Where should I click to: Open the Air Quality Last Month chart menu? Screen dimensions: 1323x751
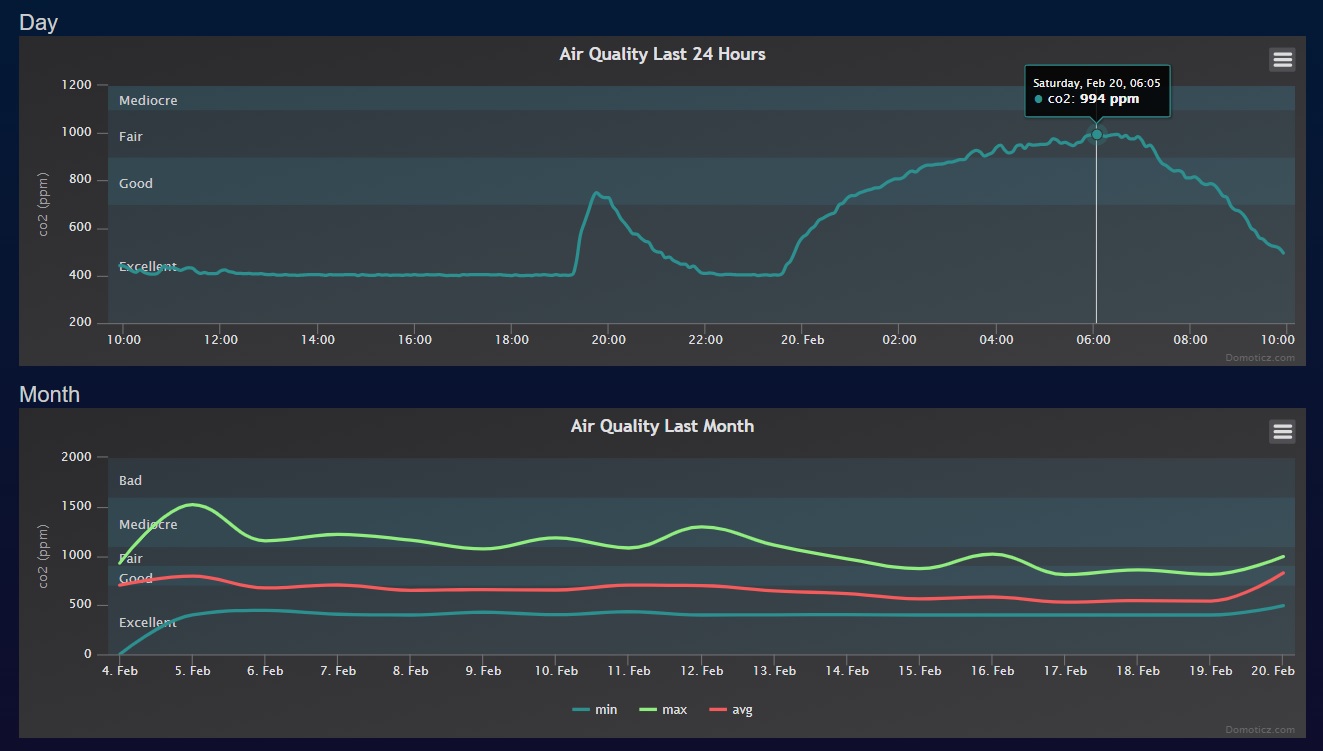[1282, 431]
